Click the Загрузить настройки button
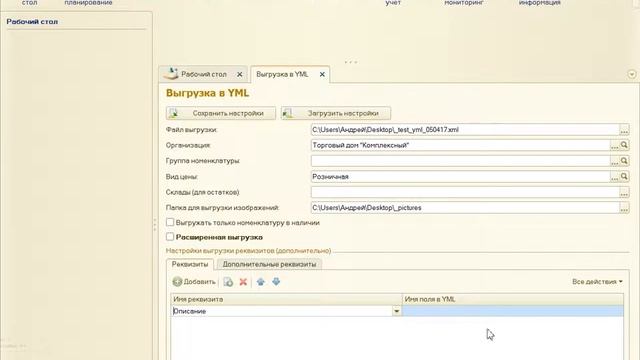 tap(336, 113)
